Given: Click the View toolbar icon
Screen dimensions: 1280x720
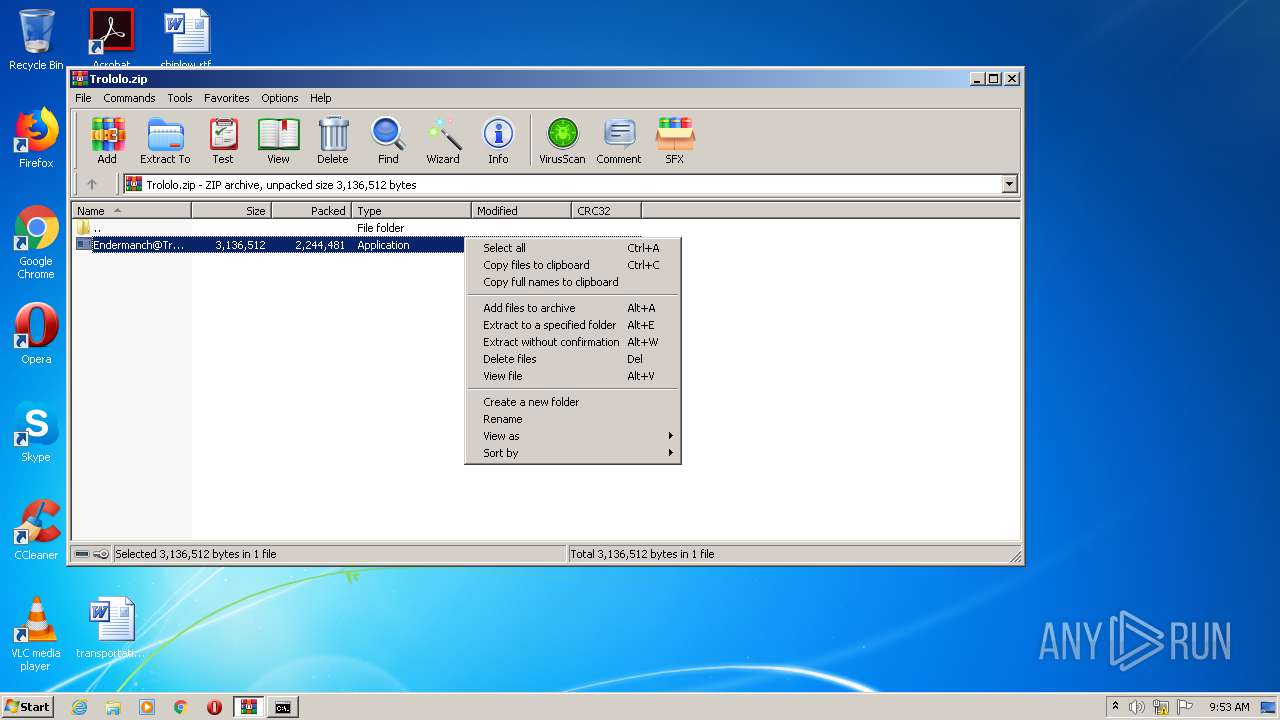Looking at the screenshot, I should click(x=278, y=141).
